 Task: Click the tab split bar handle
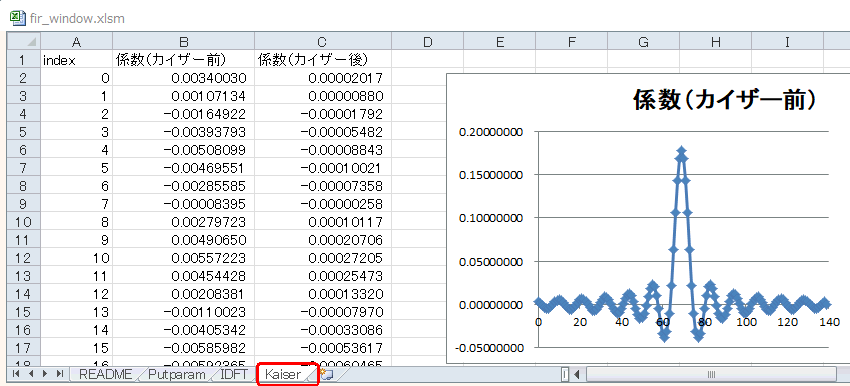click(565, 374)
